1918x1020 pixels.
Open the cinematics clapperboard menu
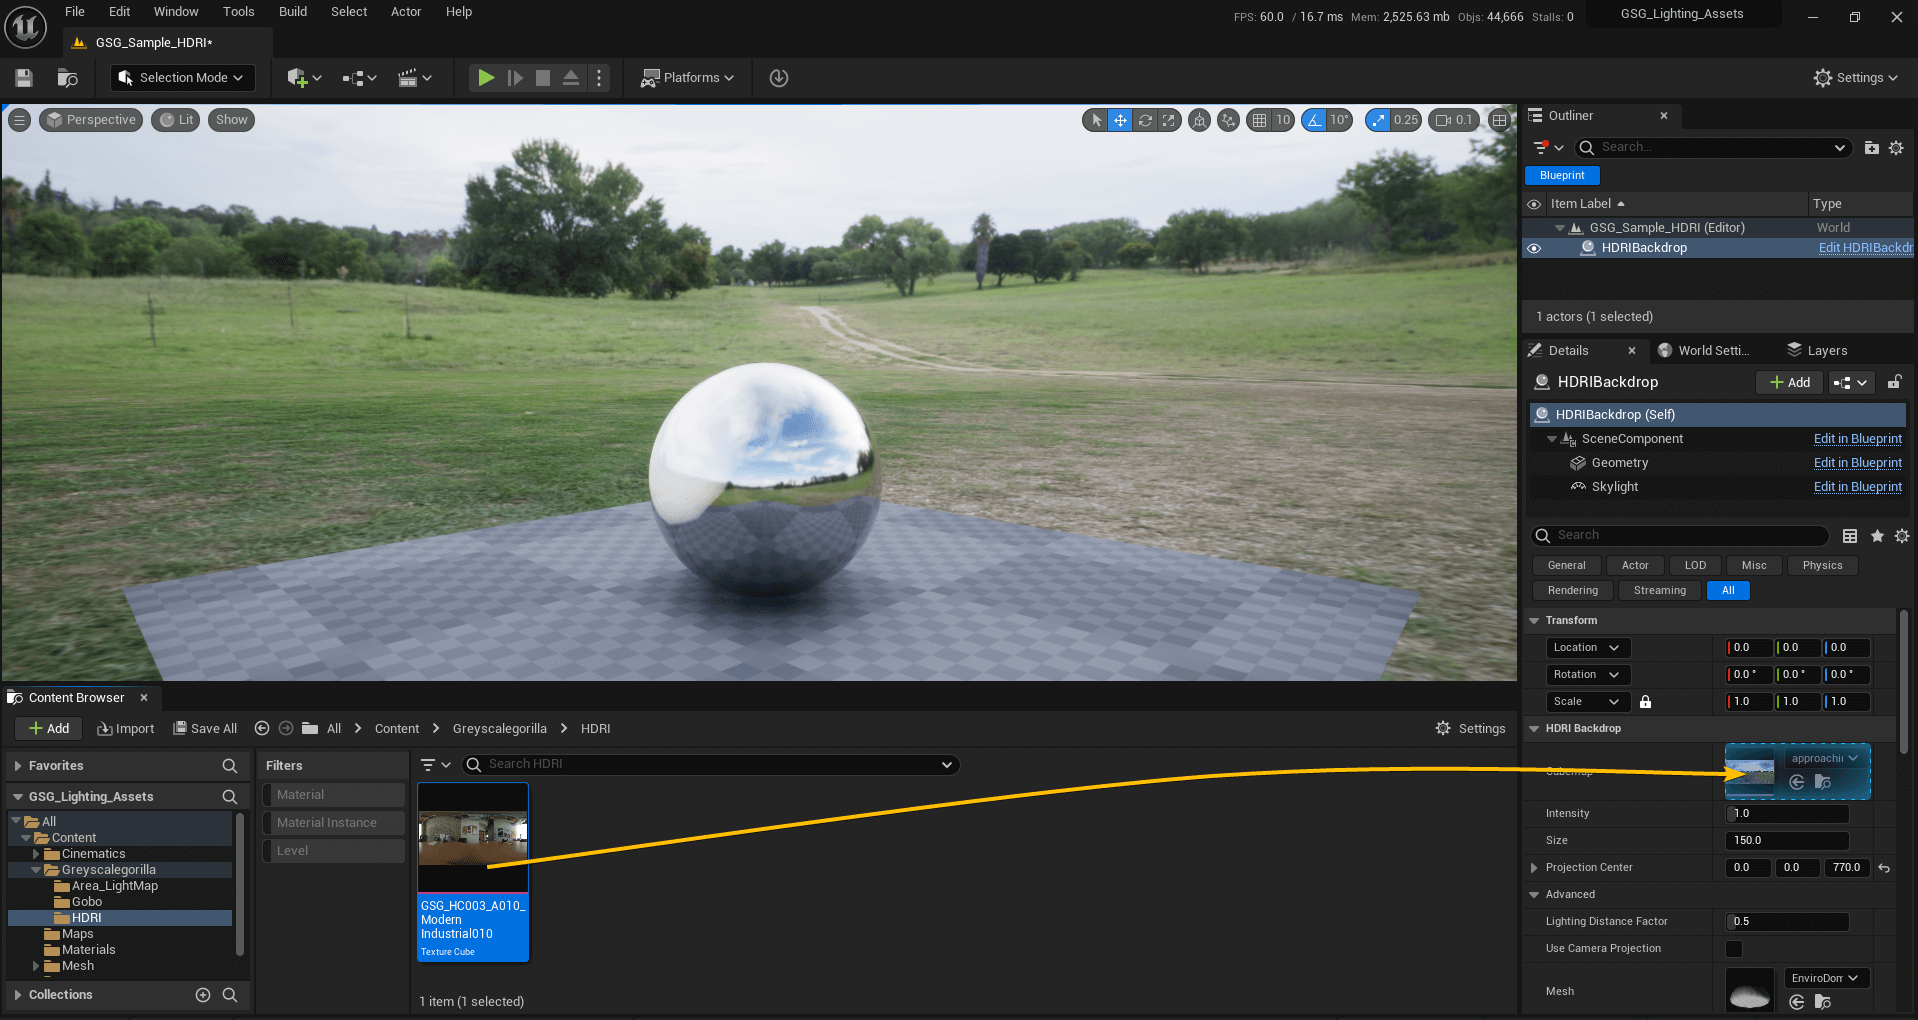point(415,78)
